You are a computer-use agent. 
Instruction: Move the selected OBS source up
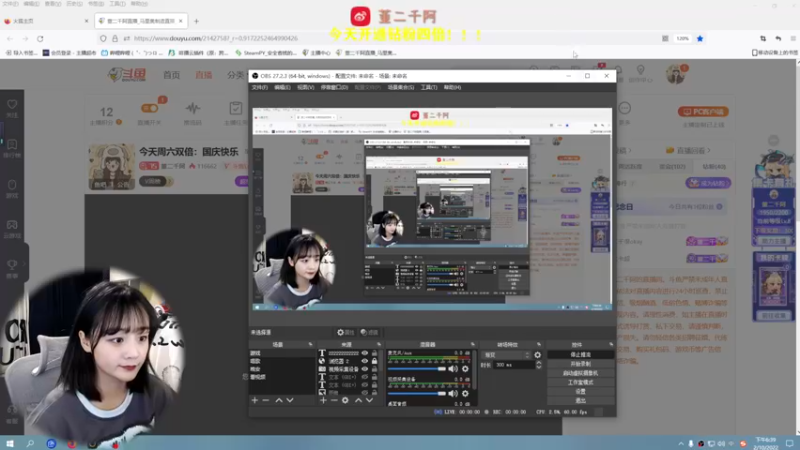click(358, 401)
